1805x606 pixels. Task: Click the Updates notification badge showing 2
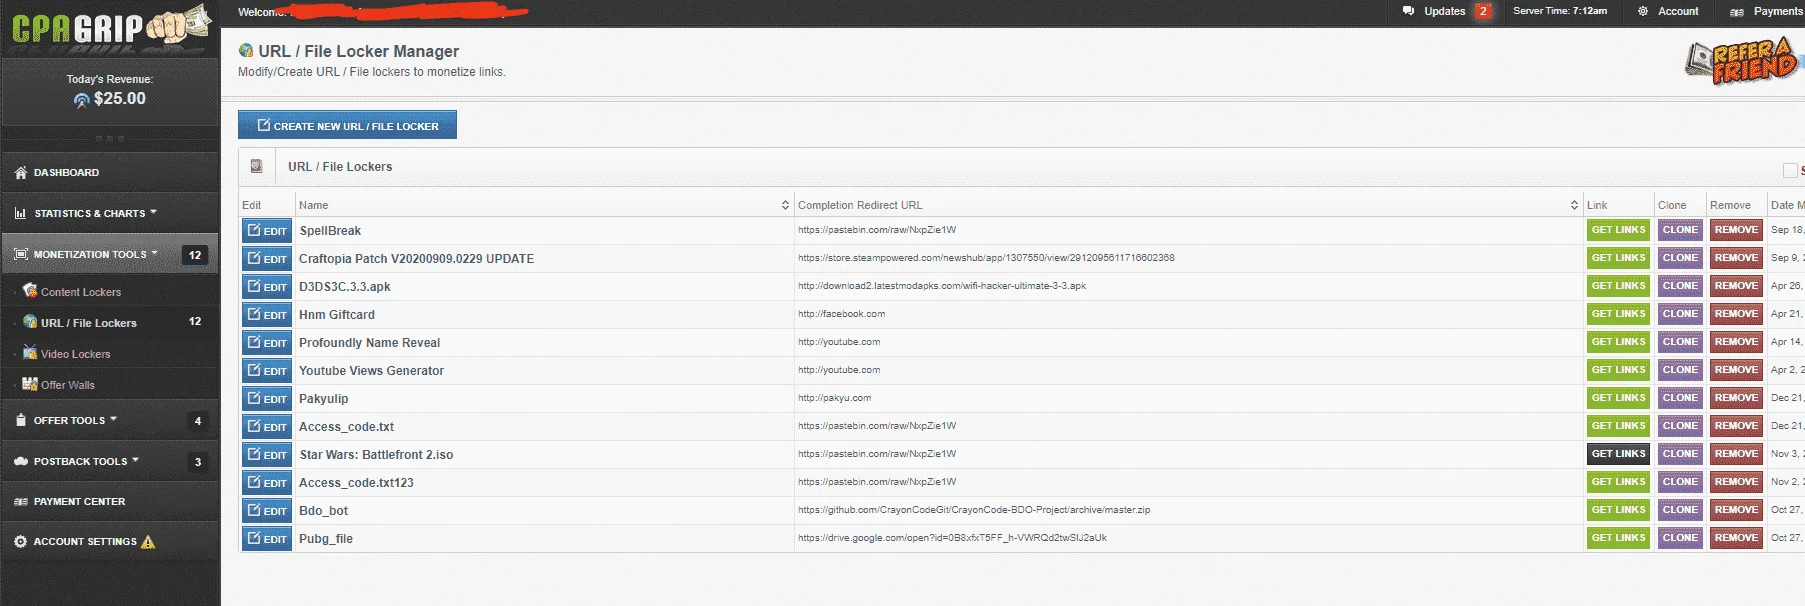click(1483, 11)
